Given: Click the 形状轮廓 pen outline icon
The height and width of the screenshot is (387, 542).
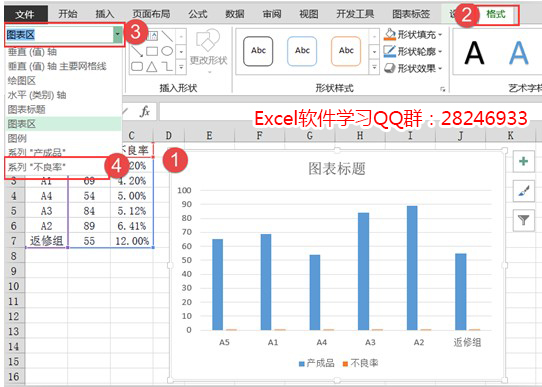Looking at the screenshot, I should tap(390, 51).
